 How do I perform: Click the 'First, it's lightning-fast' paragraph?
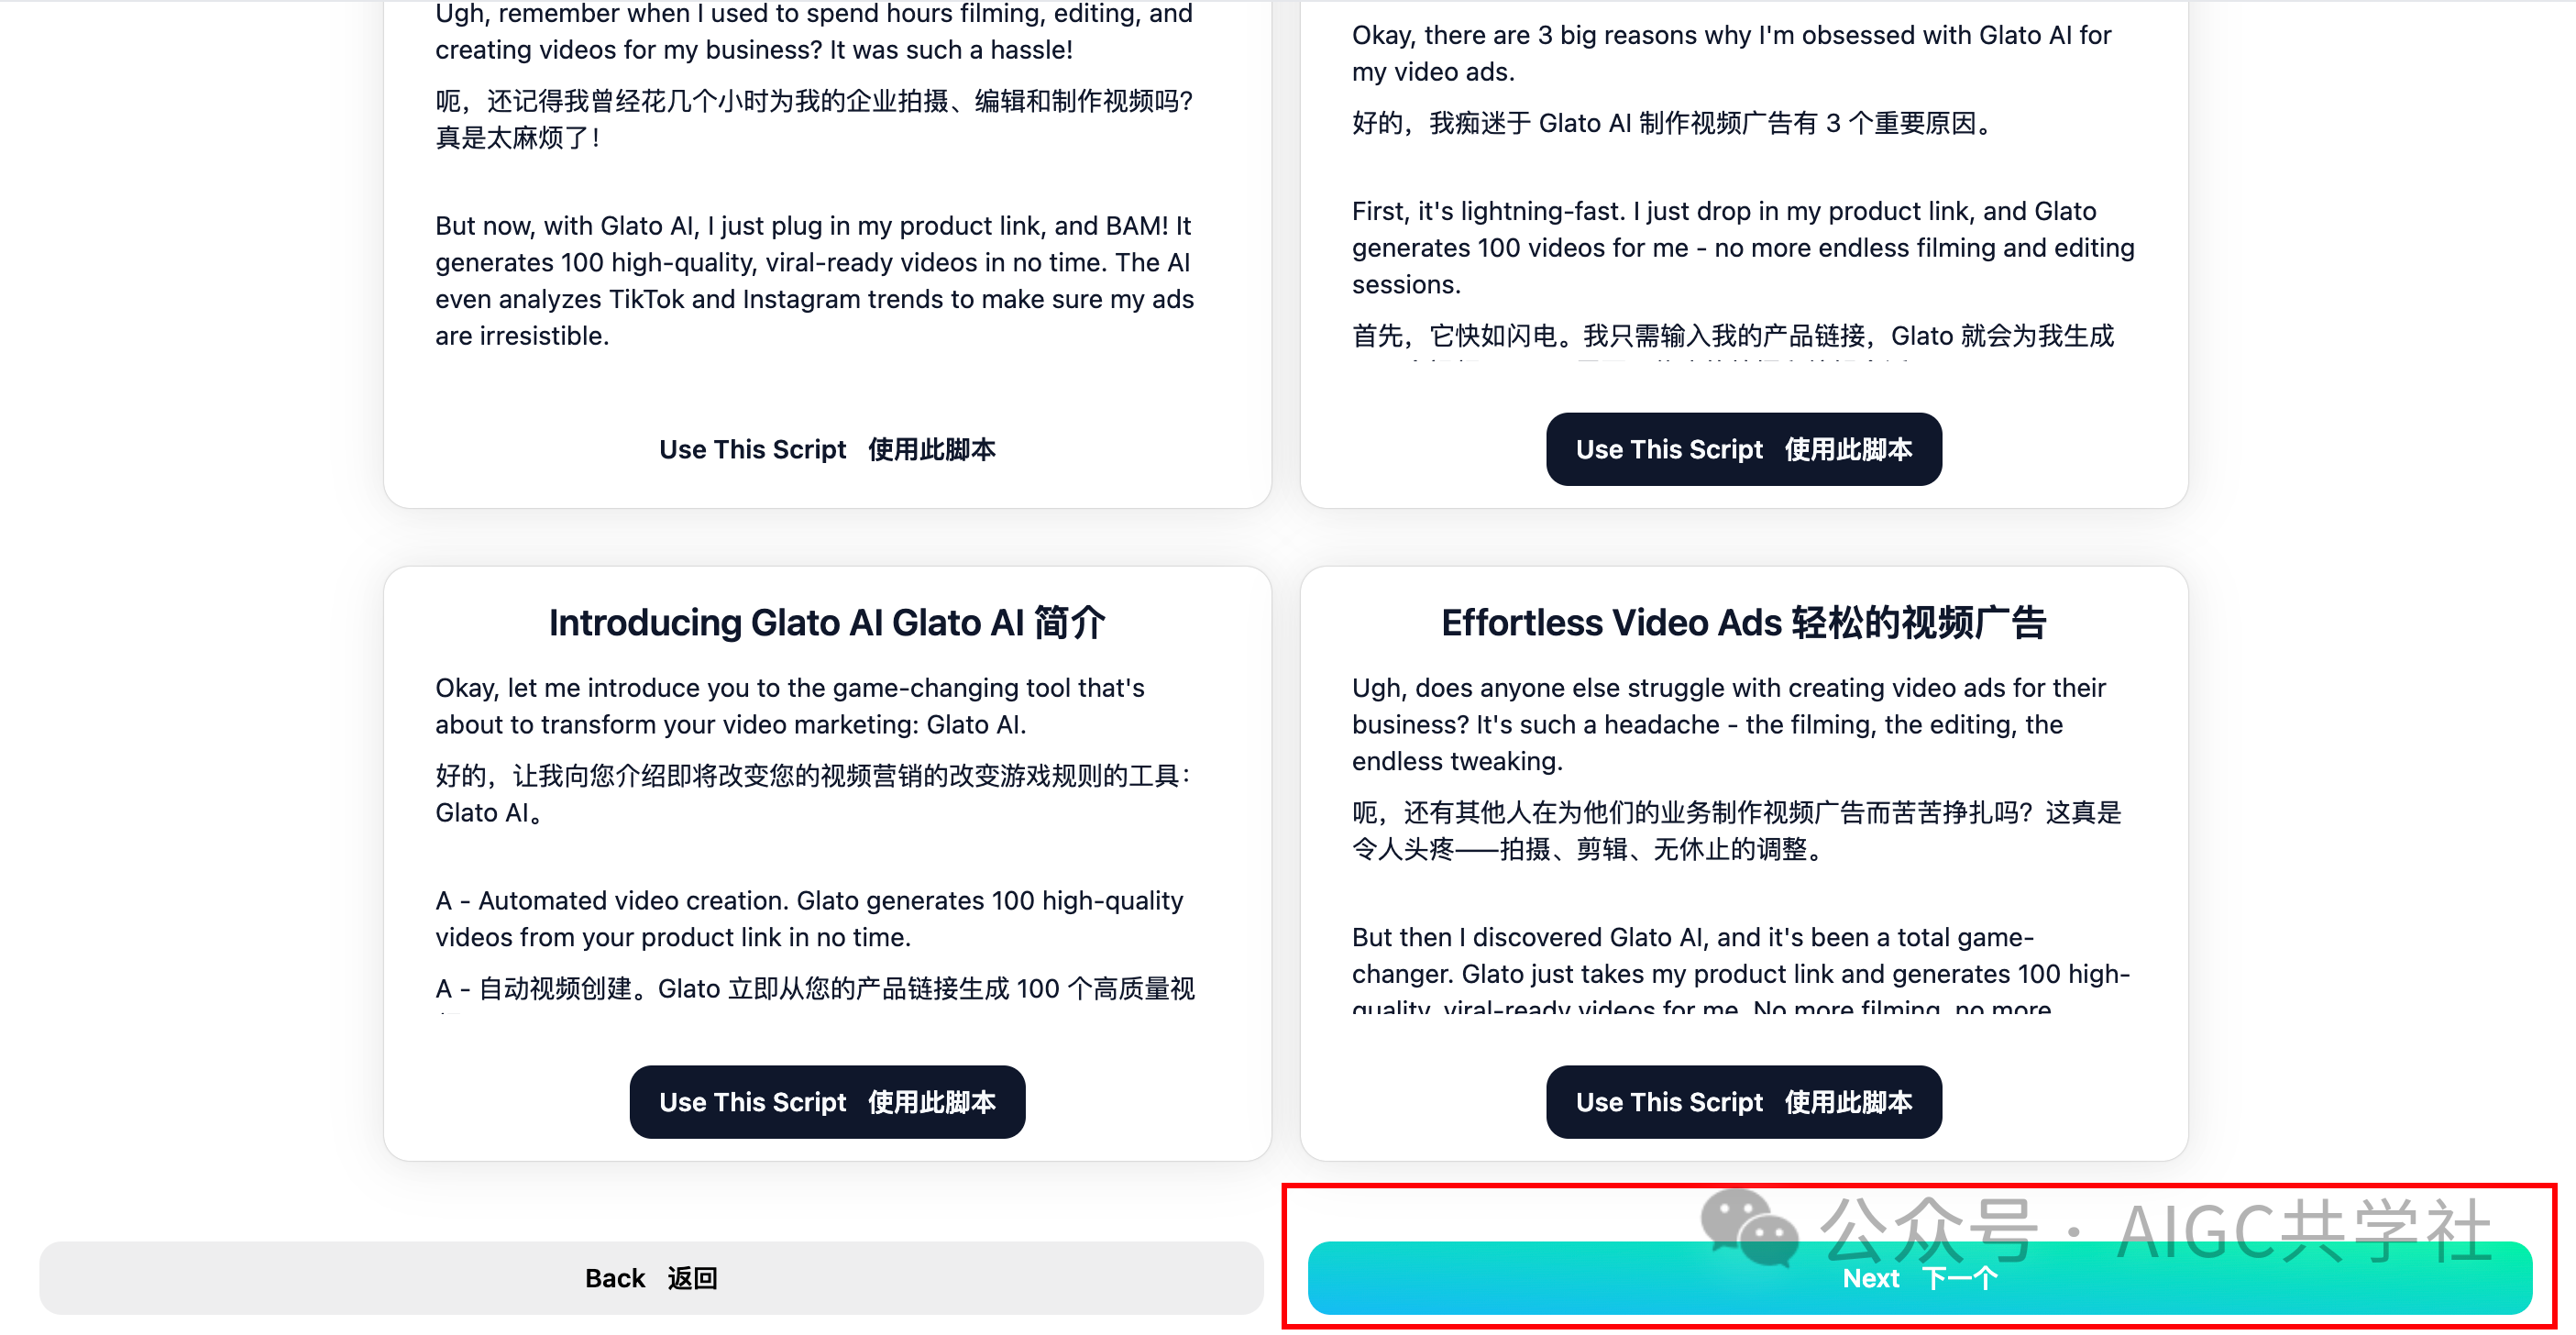tap(1743, 248)
